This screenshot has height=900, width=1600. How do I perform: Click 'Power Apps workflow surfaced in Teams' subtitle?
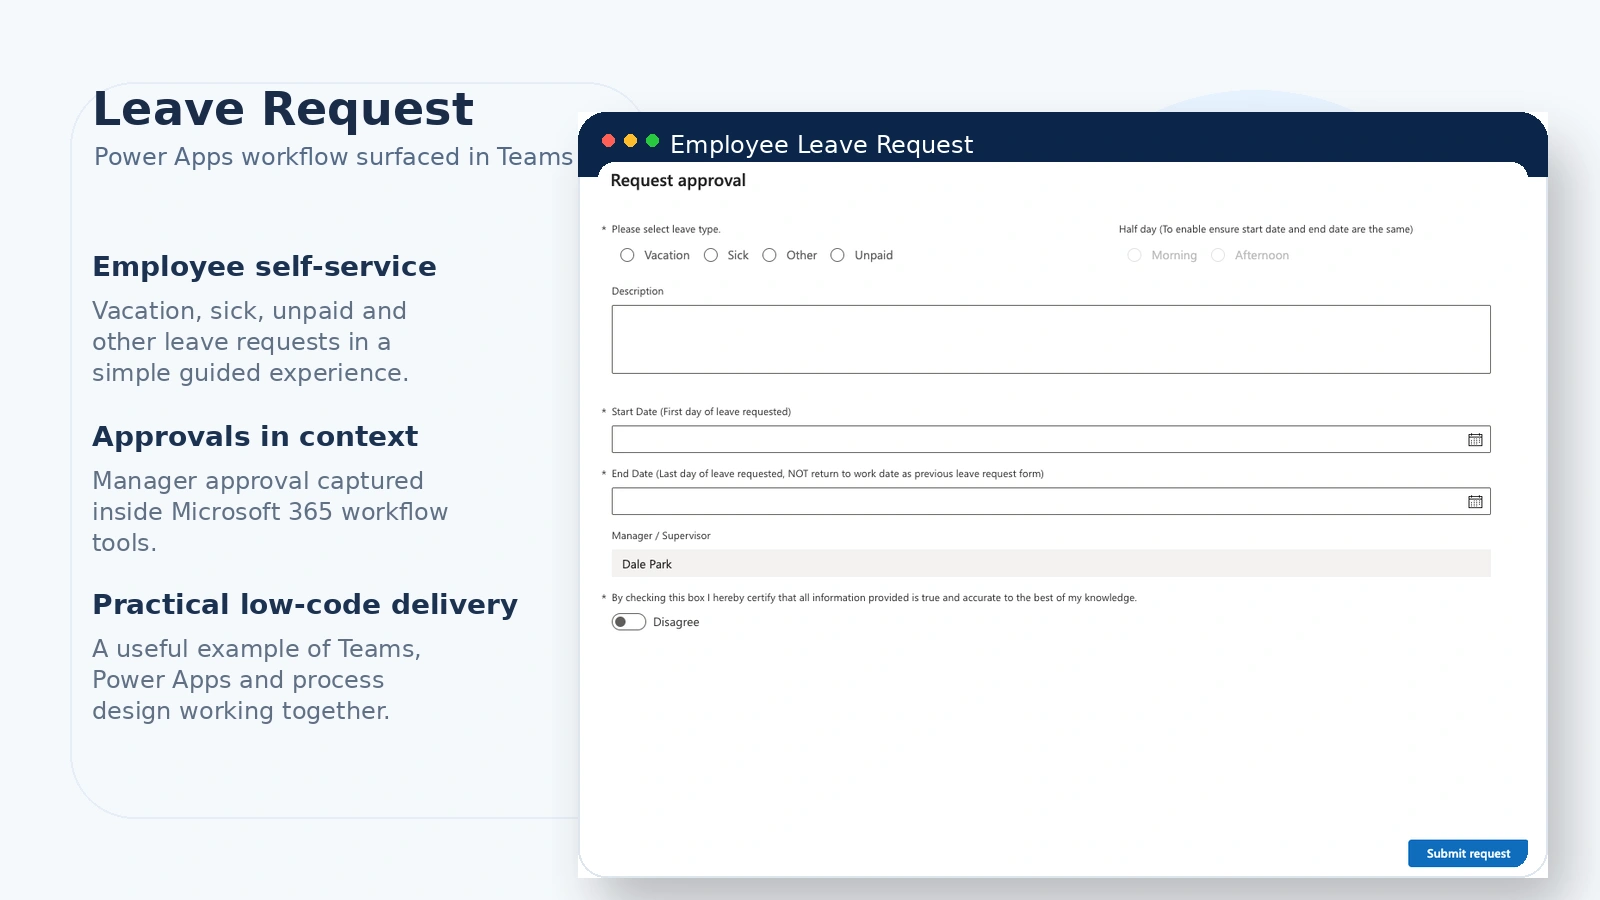[x=333, y=157]
